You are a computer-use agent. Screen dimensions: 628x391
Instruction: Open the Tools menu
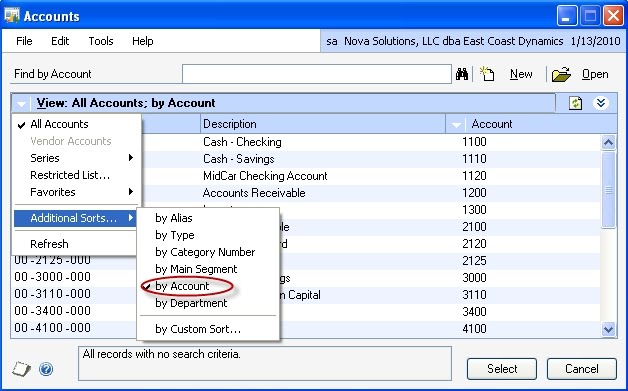click(101, 41)
